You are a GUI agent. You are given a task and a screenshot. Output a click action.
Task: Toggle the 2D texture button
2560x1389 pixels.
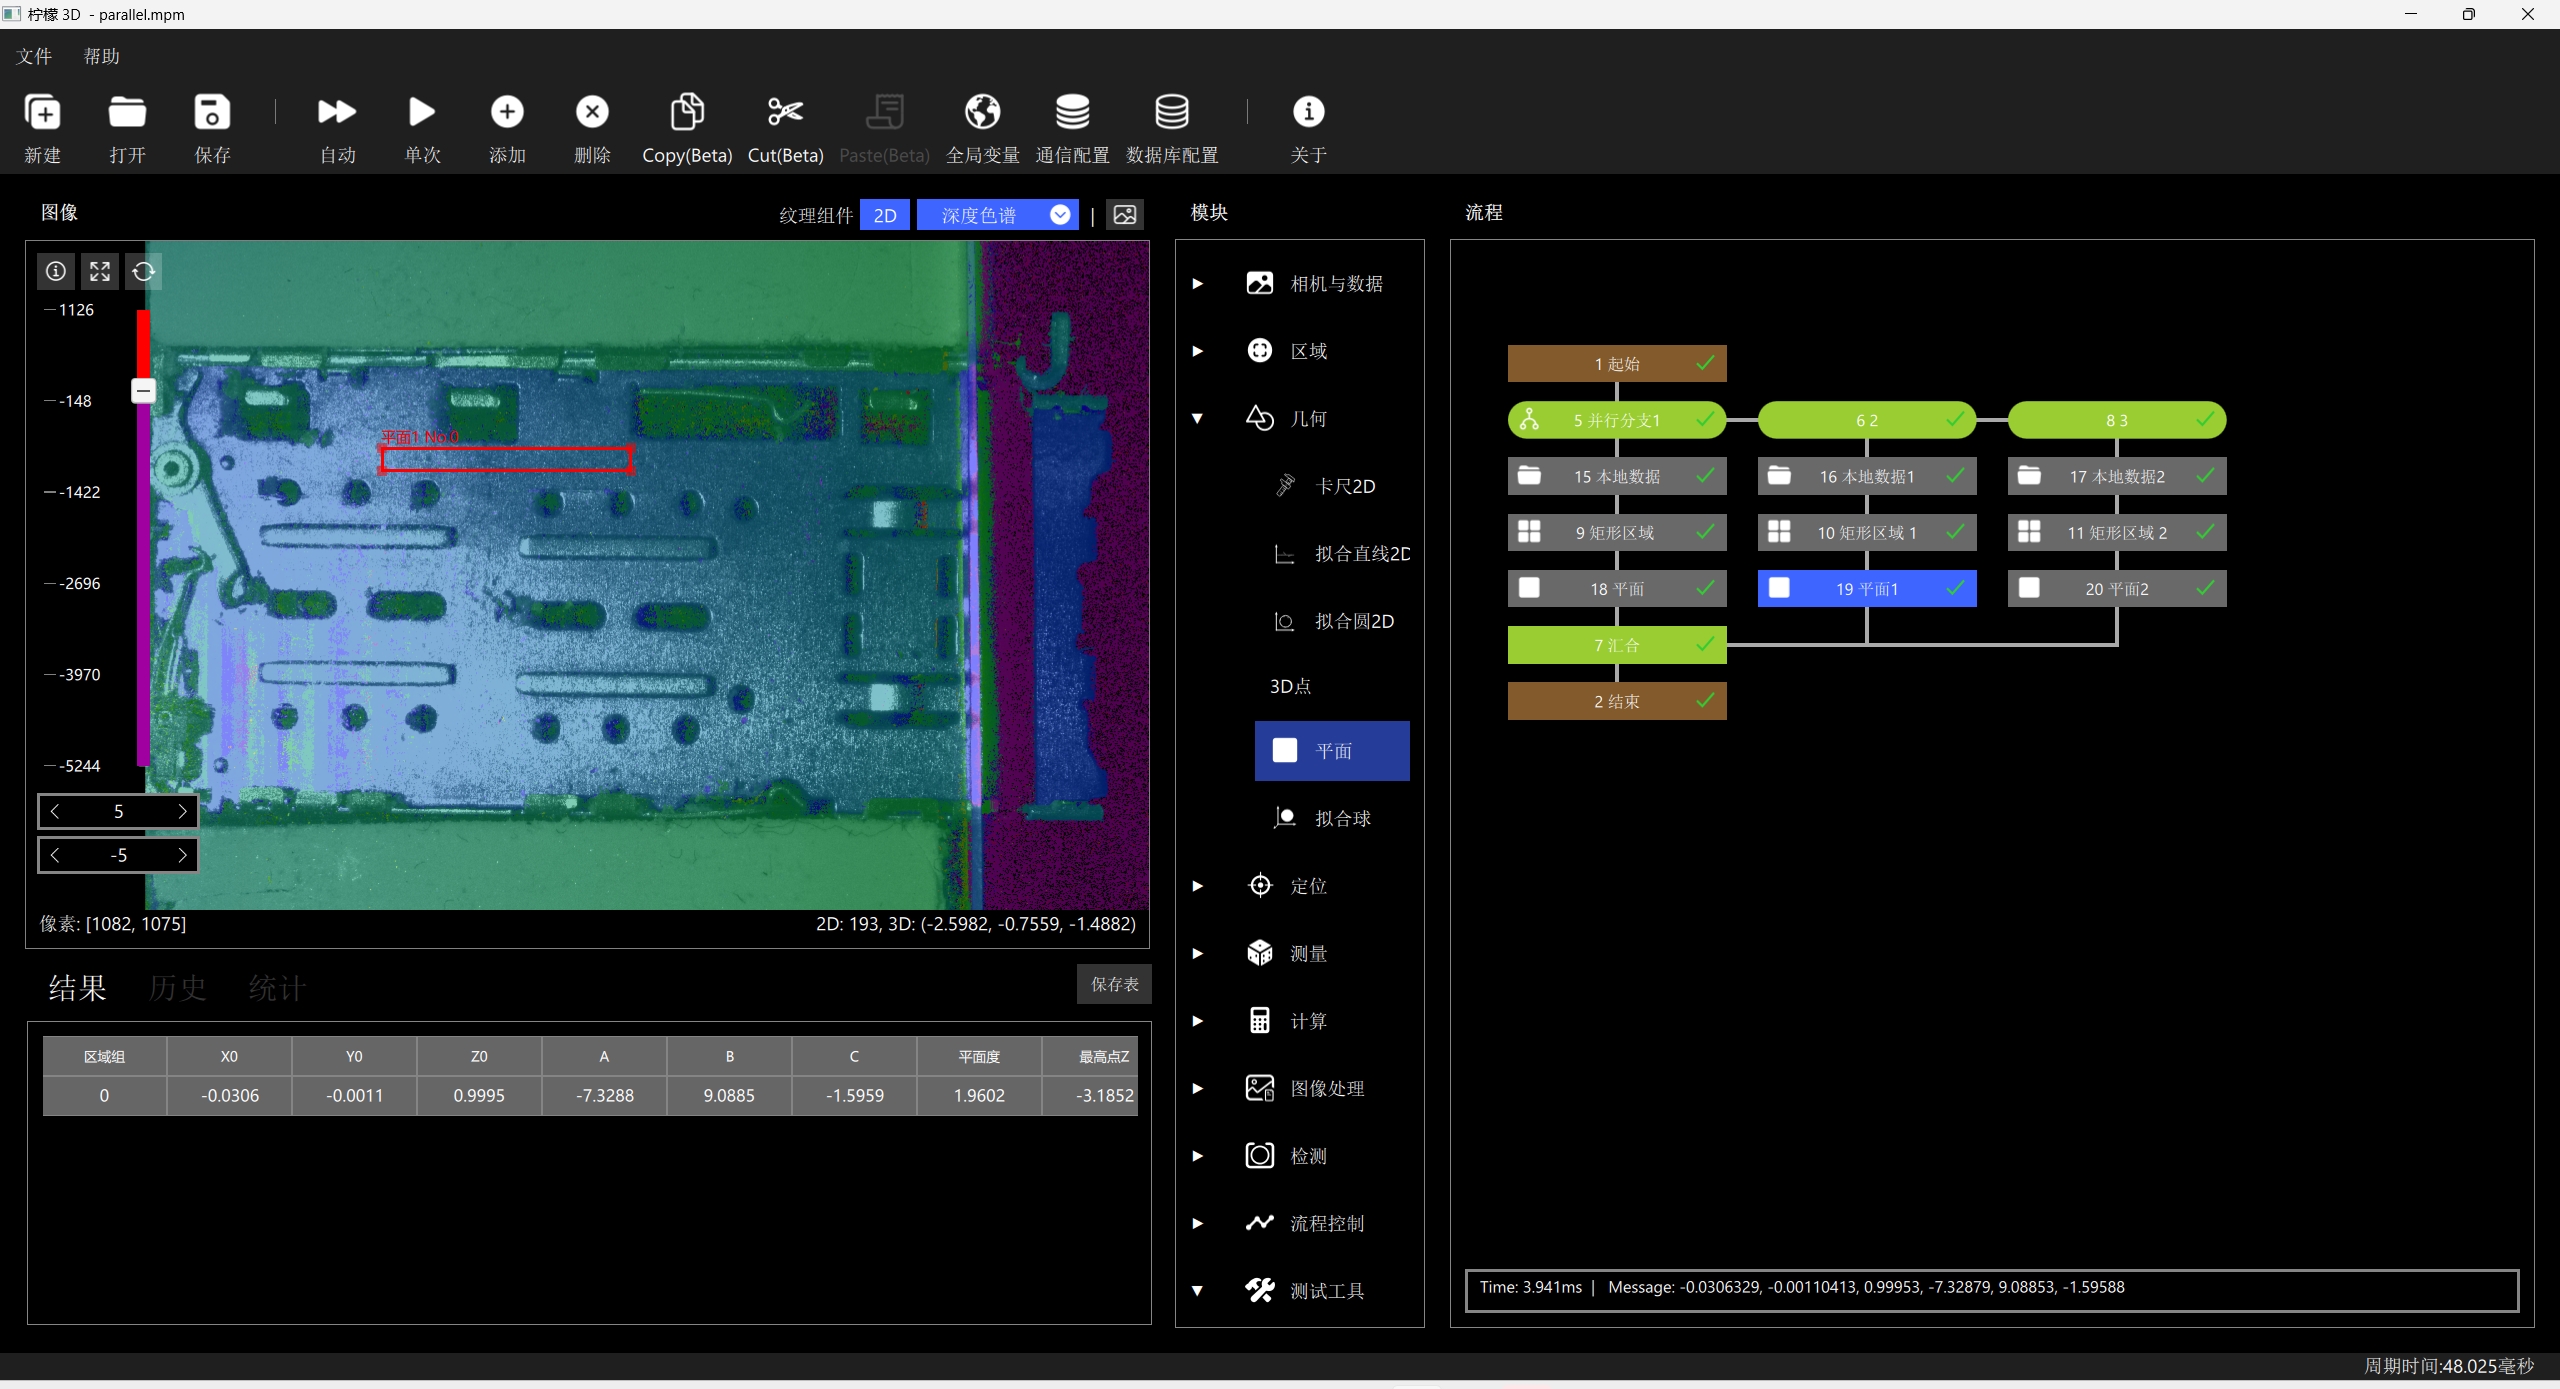[885, 215]
